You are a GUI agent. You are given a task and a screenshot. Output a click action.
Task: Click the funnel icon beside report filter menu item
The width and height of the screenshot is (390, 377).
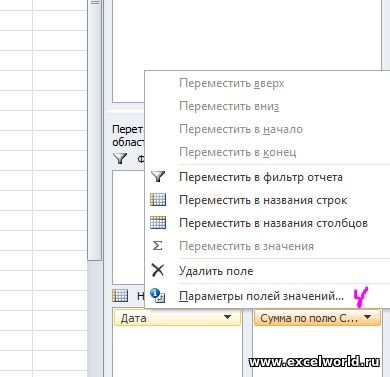click(x=158, y=176)
